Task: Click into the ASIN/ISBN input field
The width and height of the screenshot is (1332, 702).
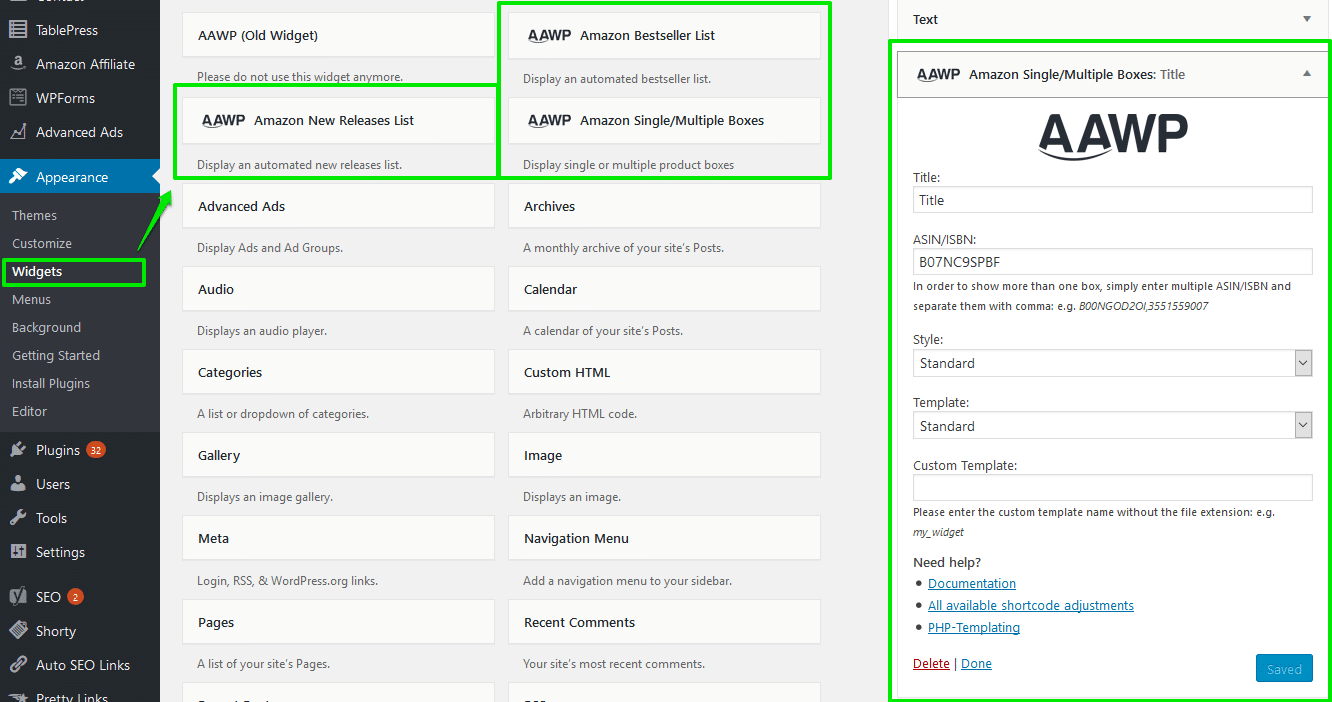Action: pos(1113,262)
